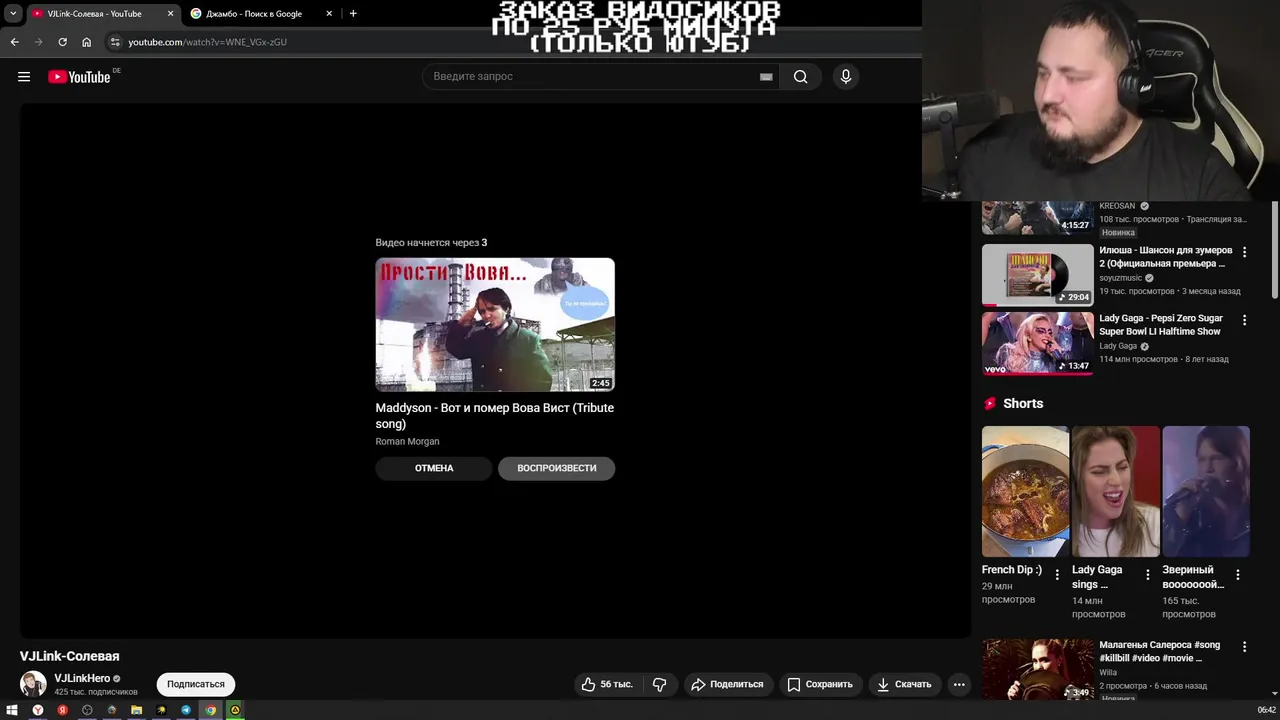Open the YouTube guide hamburger menu

[x=24, y=77]
